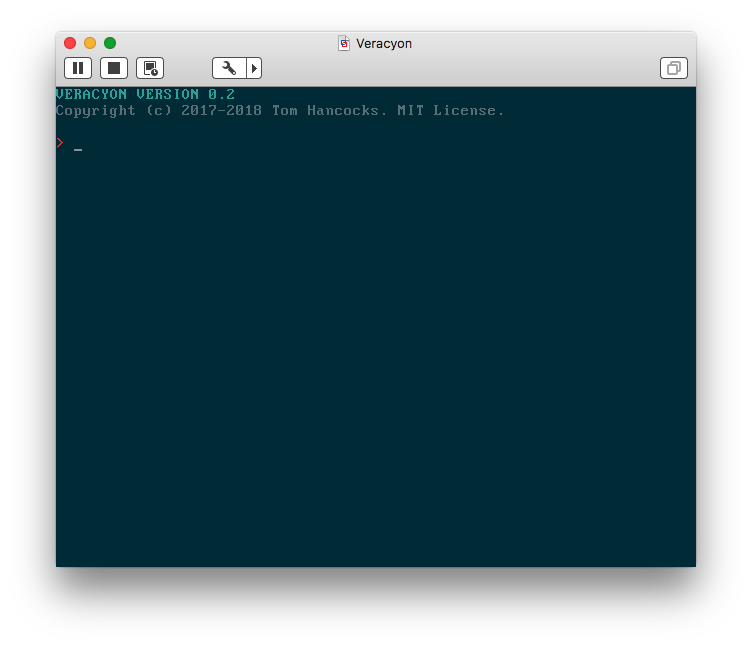This screenshot has height=647, width=752.
Task: Maximize the window with green button
Action: pos(110,43)
